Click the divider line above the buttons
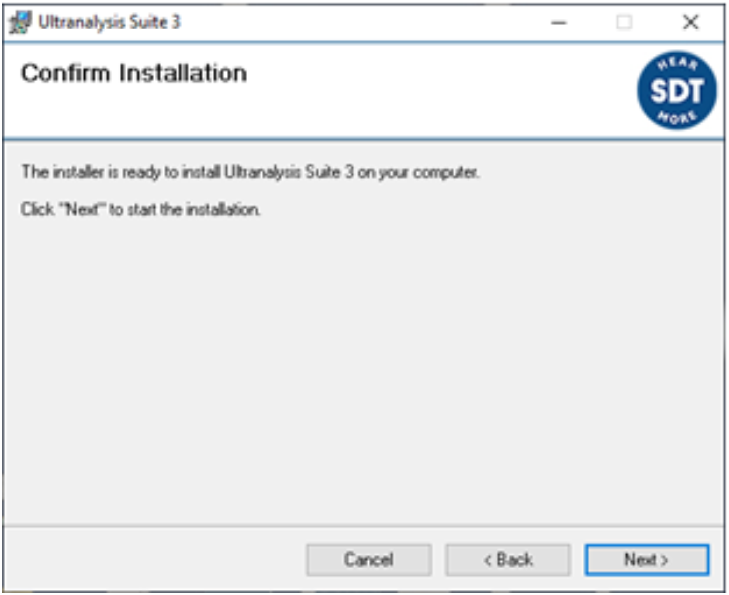The width and height of the screenshot is (729, 595). point(360,523)
